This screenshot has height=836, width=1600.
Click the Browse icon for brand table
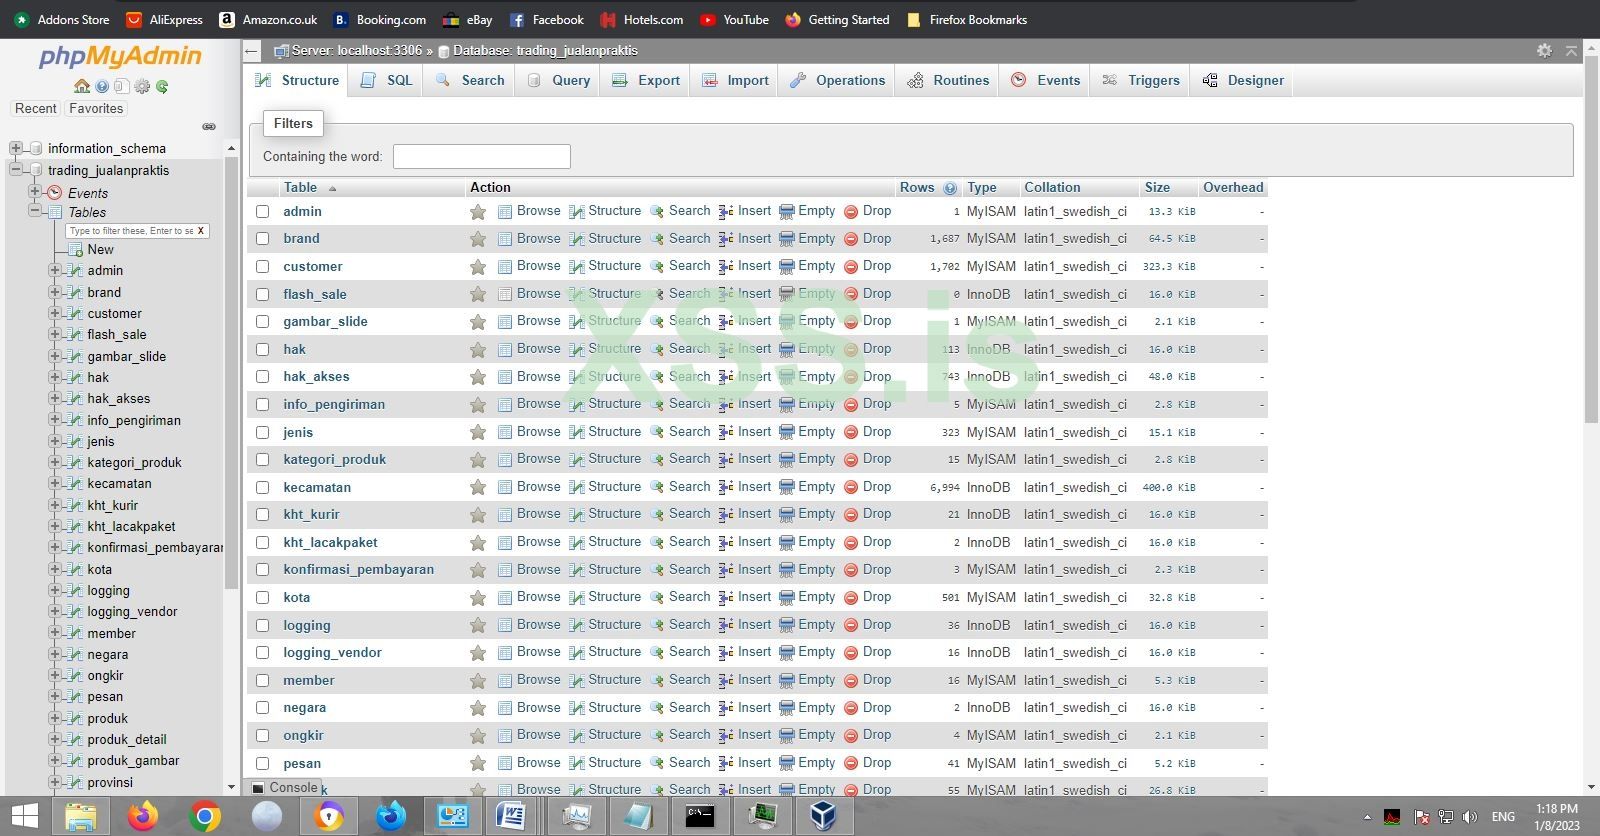pos(505,239)
